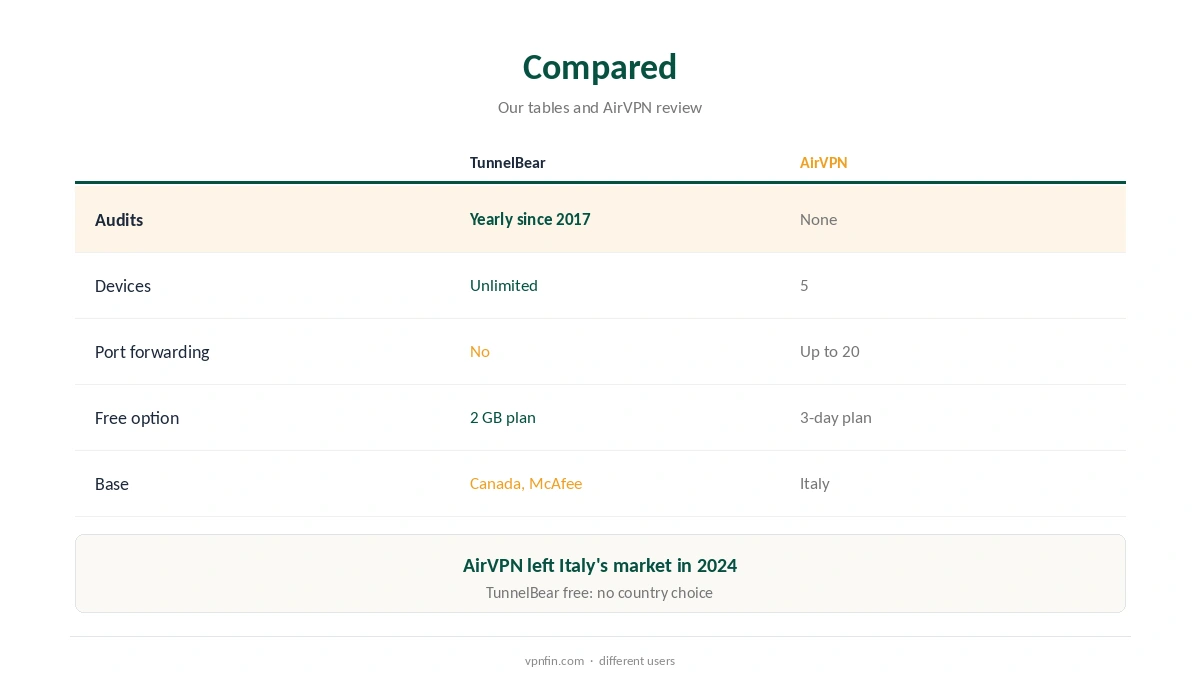Viewport: 1200px width, 680px height.
Task: Open the vpnfin.com footer link
Action: pos(554,661)
